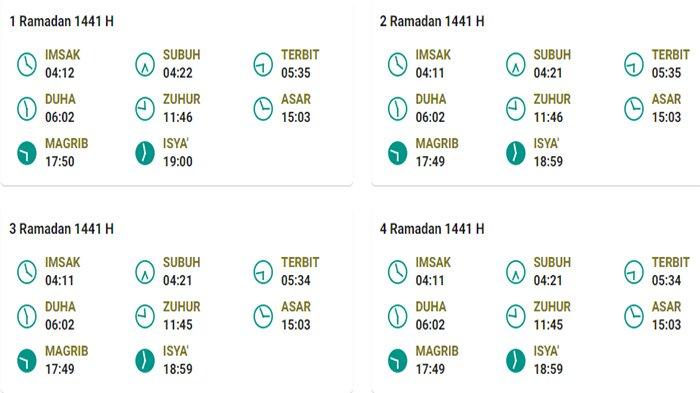
Task: Click the Imsak time 04:11 on 2 Ramadan
Action: click(x=430, y=73)
